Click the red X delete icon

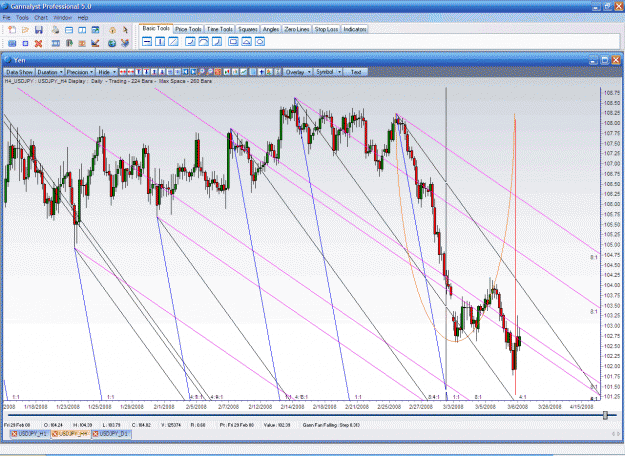pyautogui.click(x=38, y=43)
